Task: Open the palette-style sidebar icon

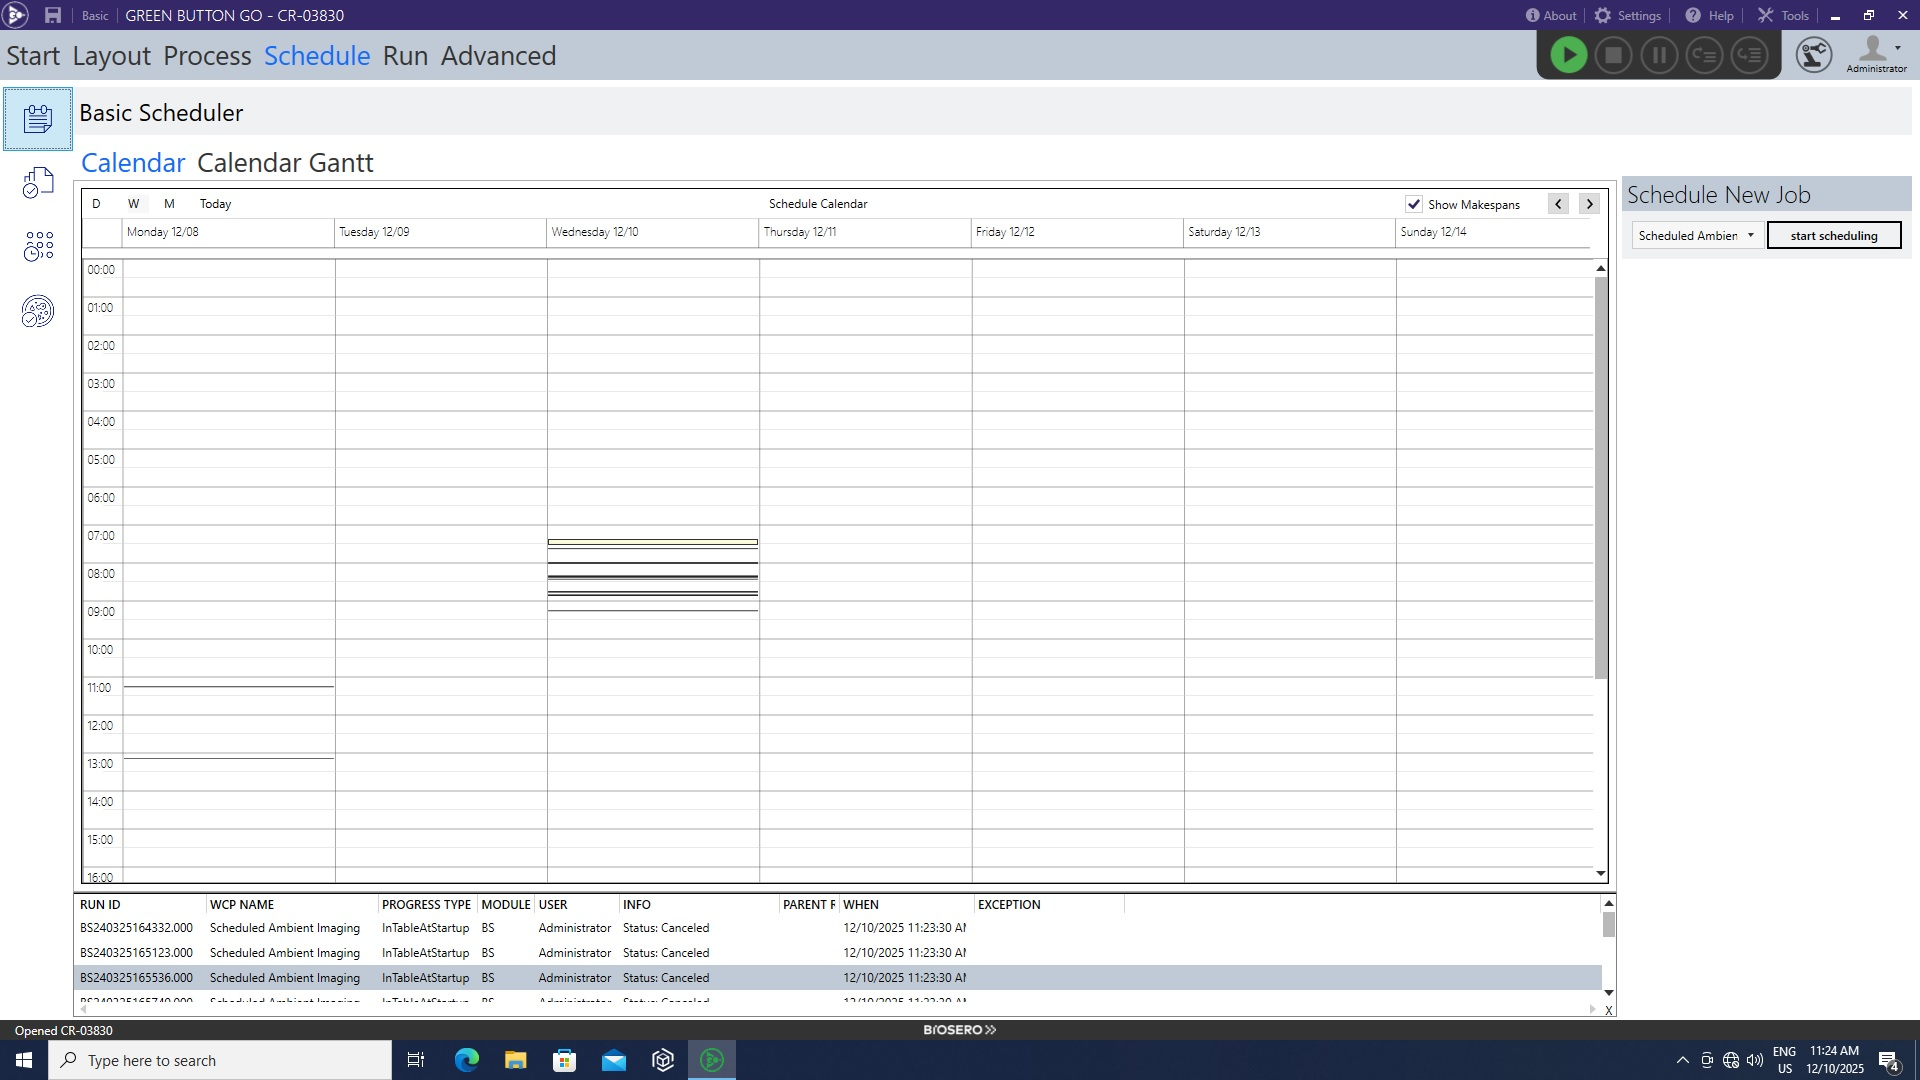Action: [x=38, y=312]
